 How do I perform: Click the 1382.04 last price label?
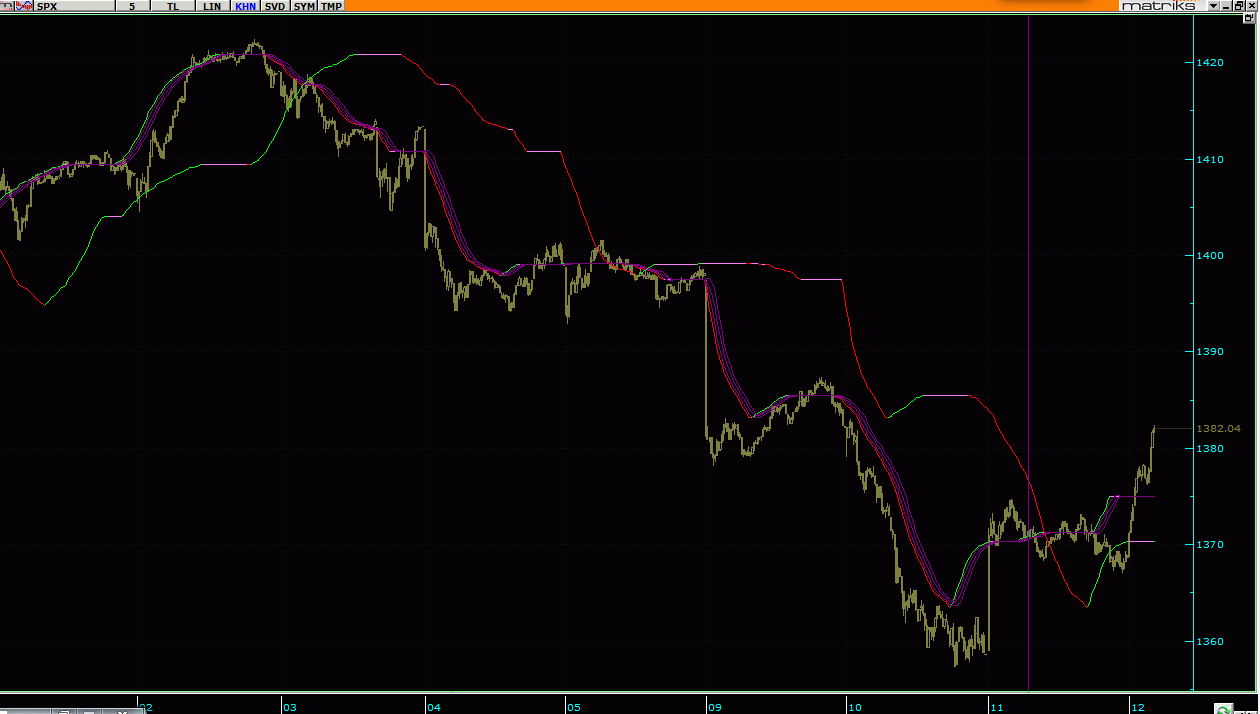[x=1218, y=428]
